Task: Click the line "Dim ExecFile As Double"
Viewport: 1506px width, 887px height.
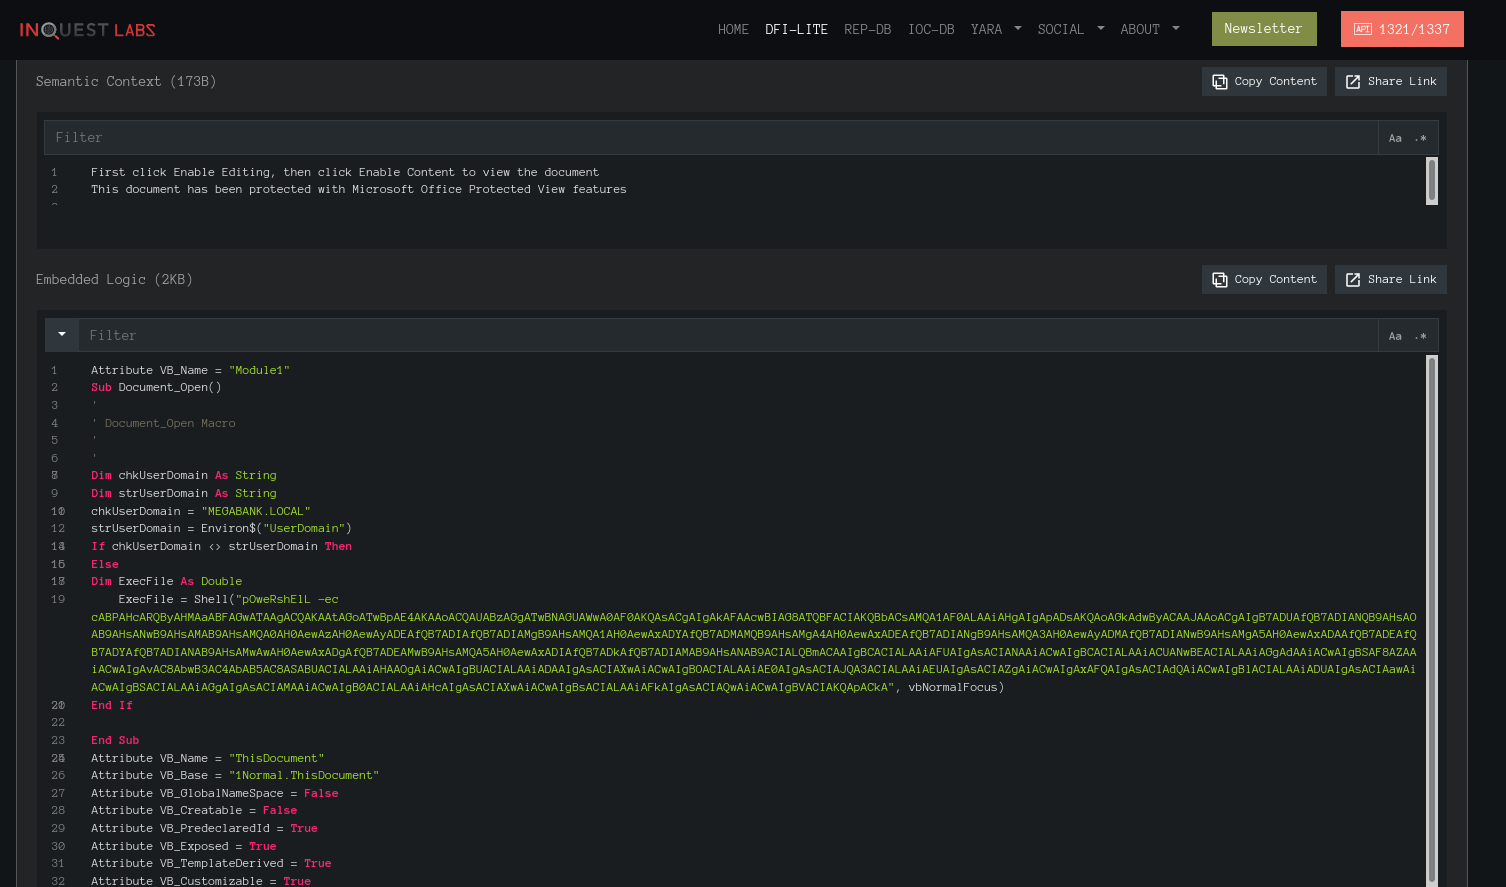Action: pyautogui.click(x=166, y=581)
